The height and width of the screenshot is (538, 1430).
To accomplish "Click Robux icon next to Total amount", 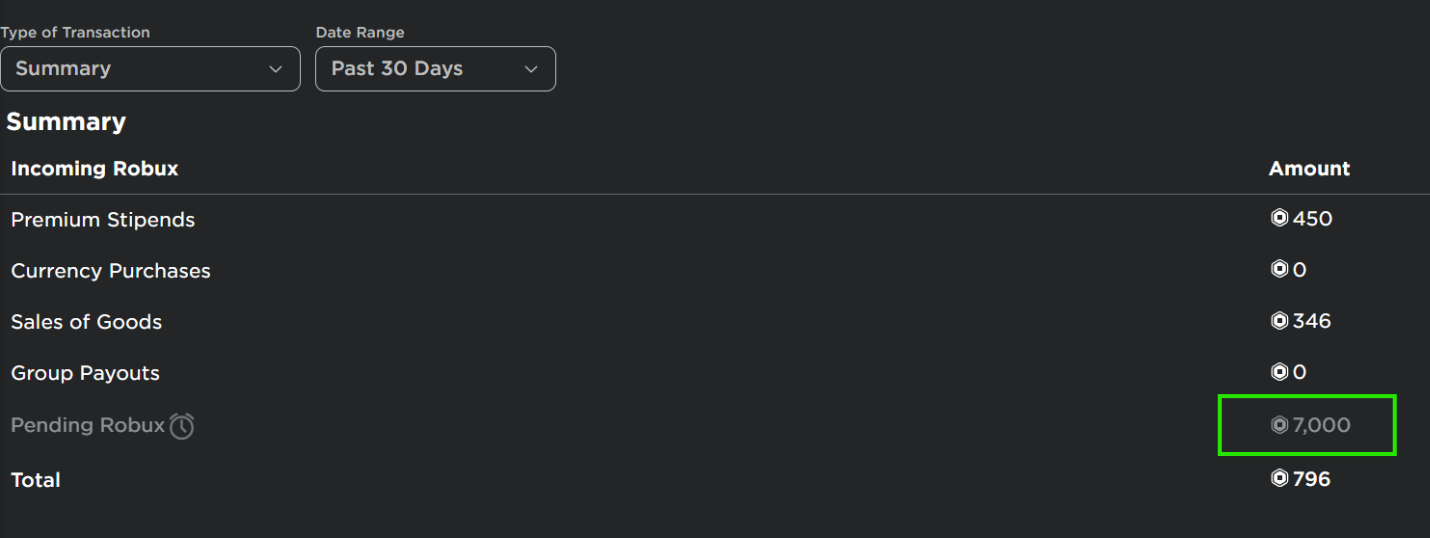I will 1279,479.
